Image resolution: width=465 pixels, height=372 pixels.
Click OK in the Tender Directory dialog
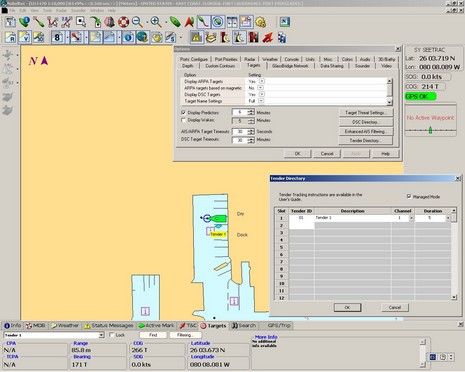click(x=347, y=307)
